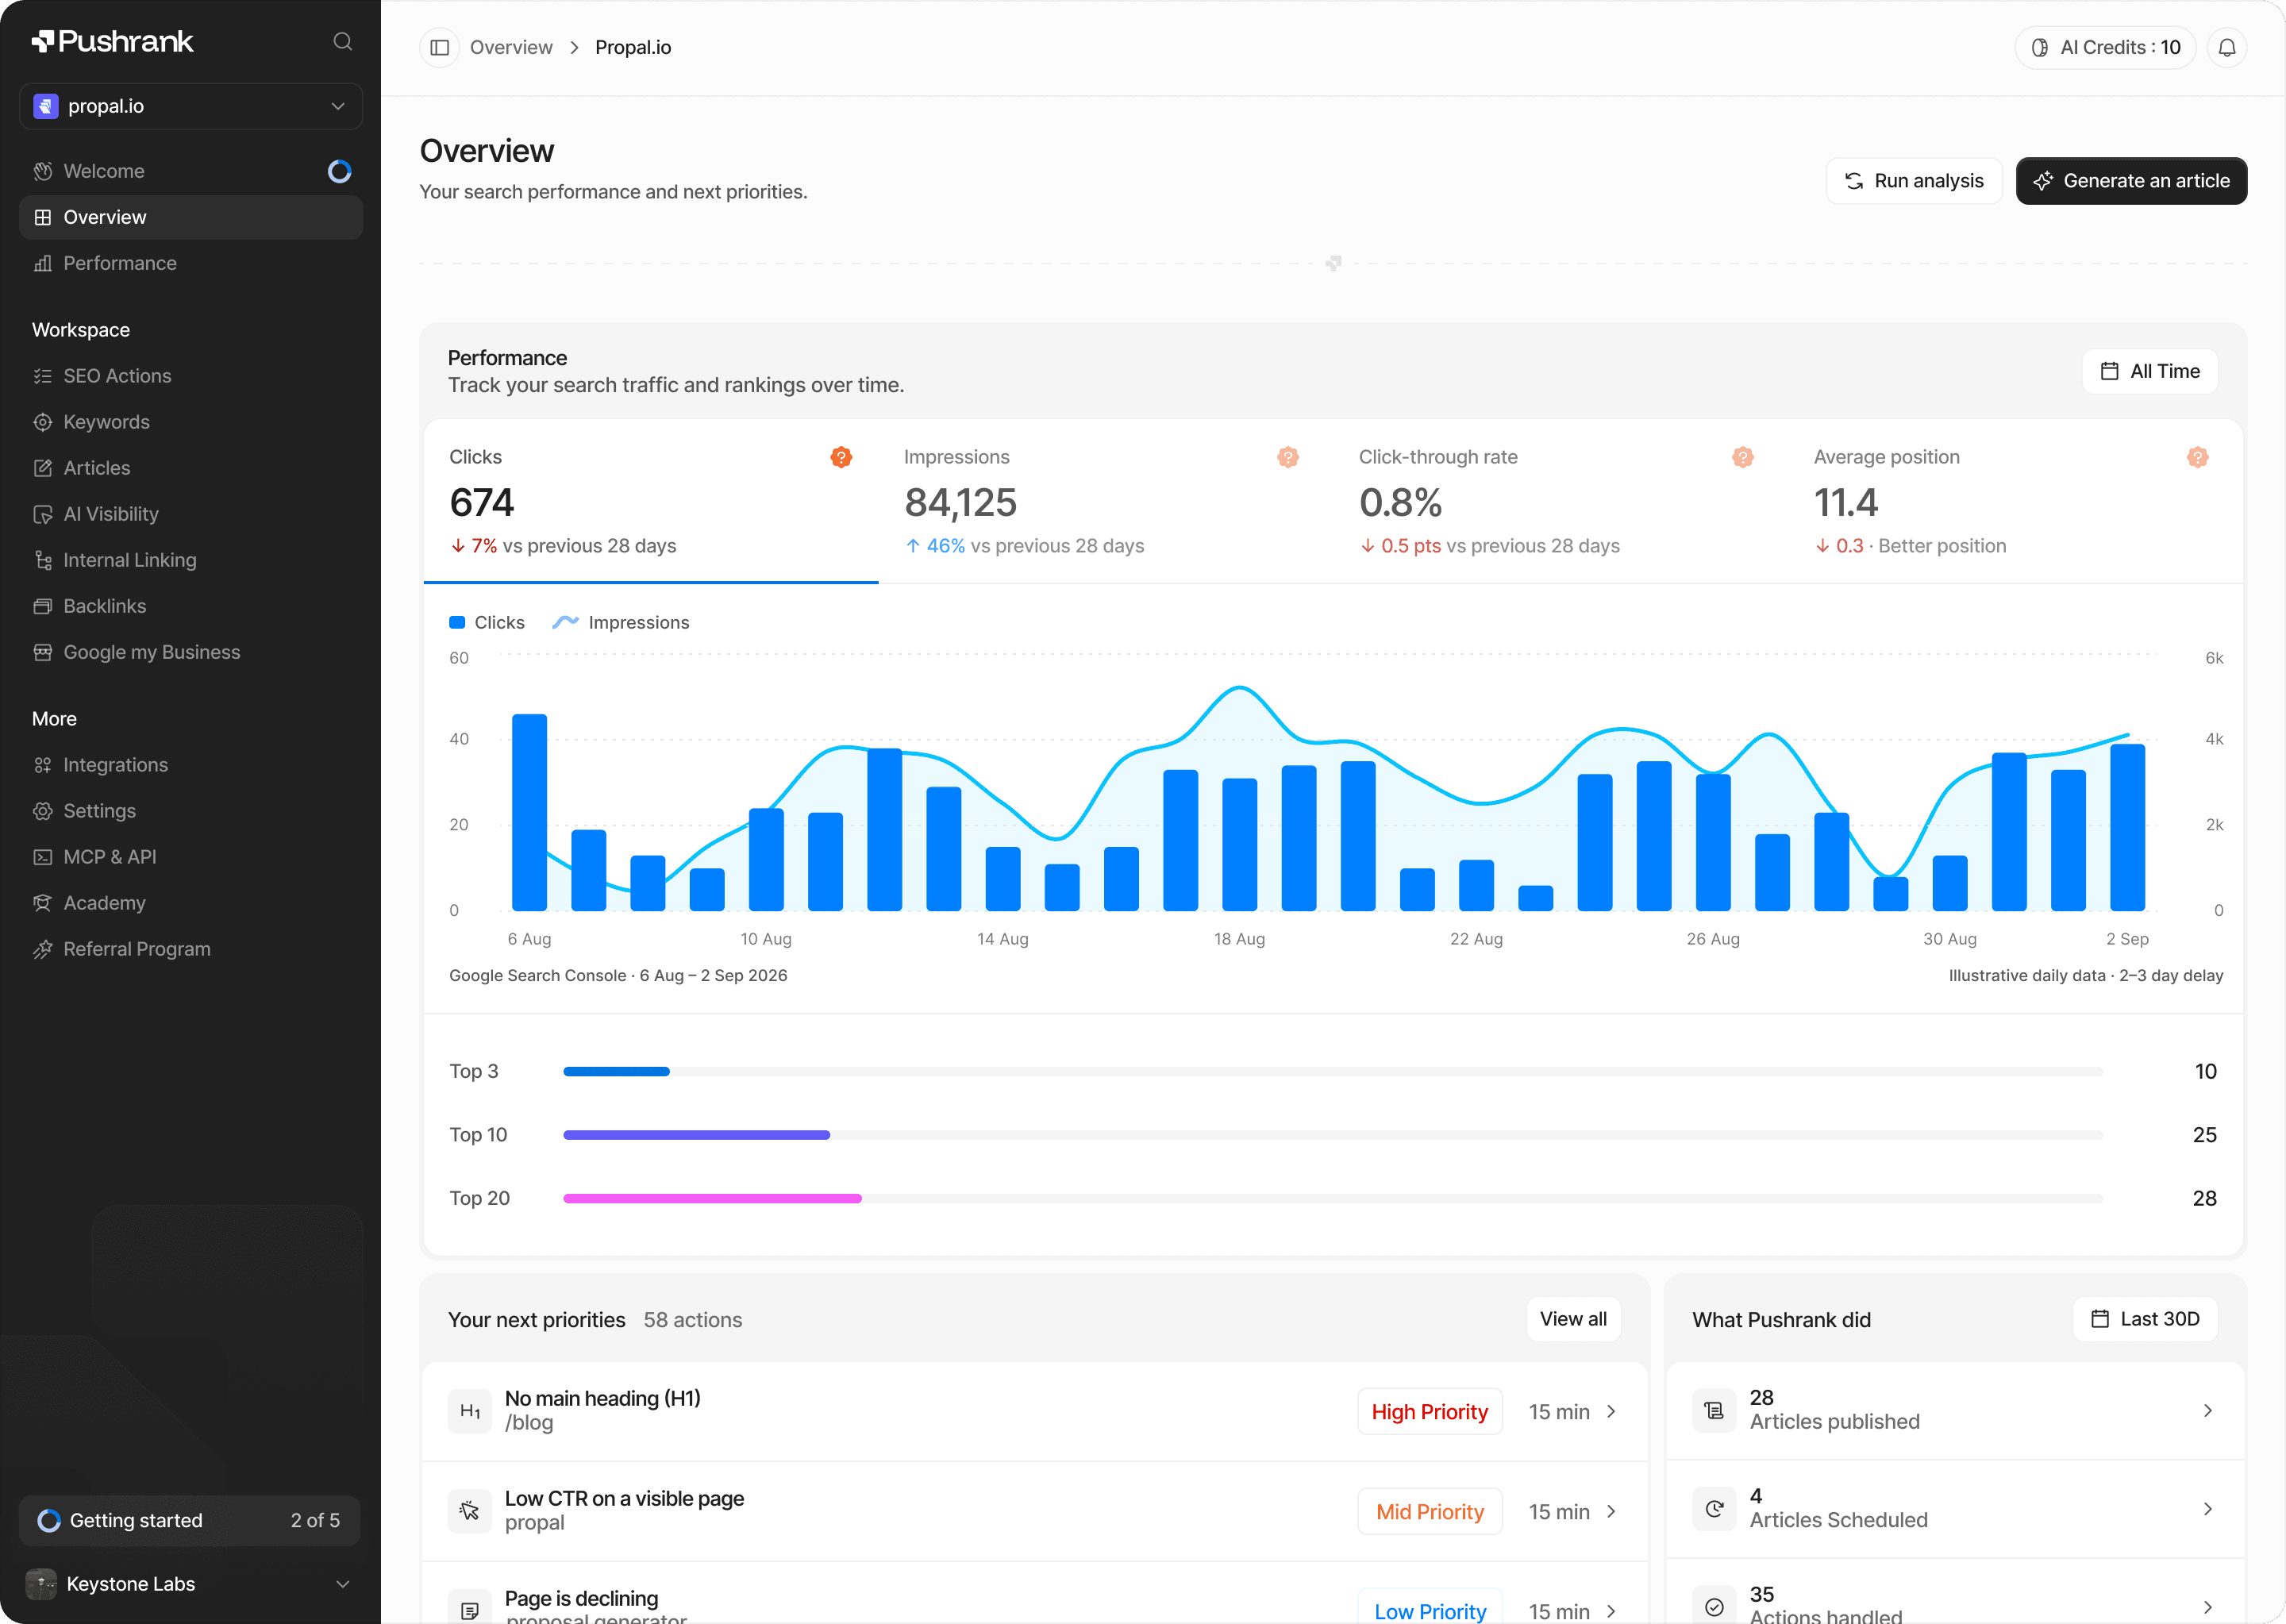Click Generate an article button

2131,181
